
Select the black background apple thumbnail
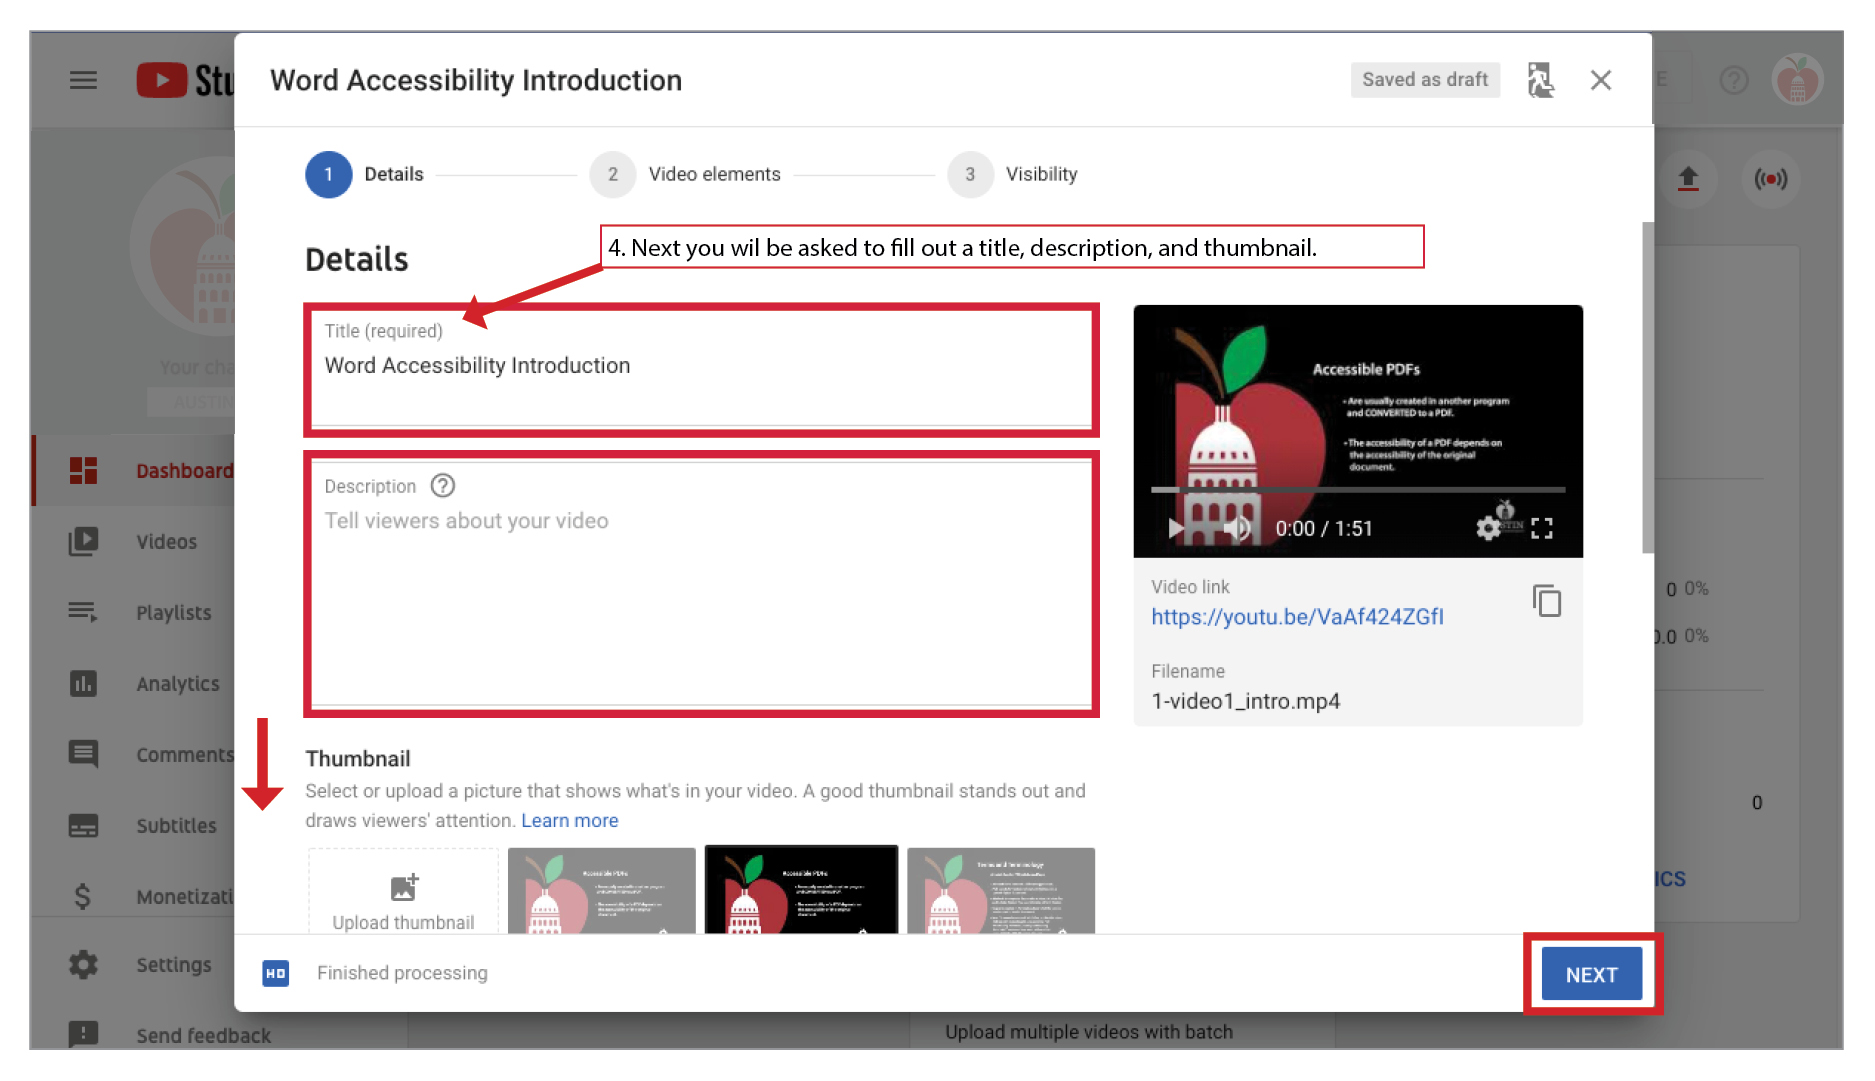(801, 890)
